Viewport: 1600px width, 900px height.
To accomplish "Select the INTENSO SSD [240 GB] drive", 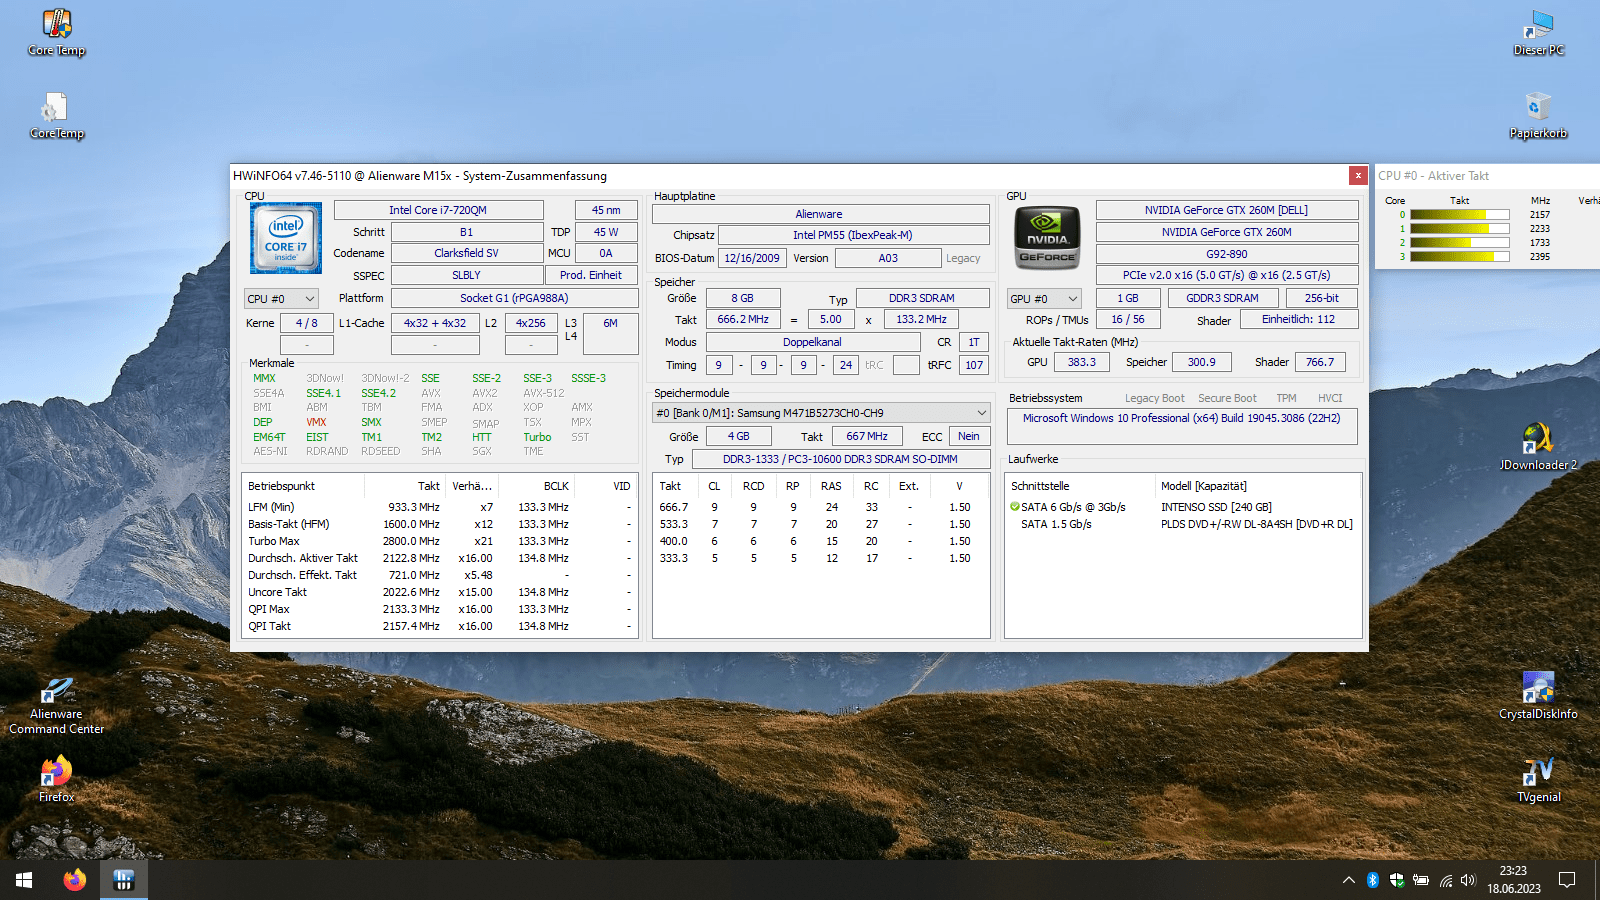I will pos(1216,507).
